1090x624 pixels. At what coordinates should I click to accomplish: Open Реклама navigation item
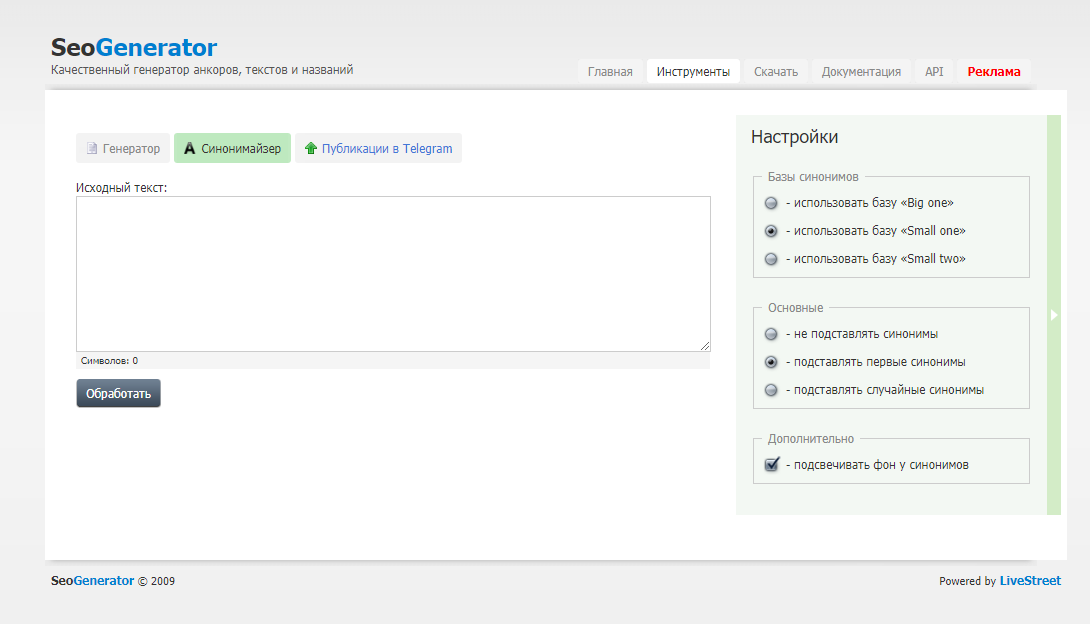(x=994, y=72)
